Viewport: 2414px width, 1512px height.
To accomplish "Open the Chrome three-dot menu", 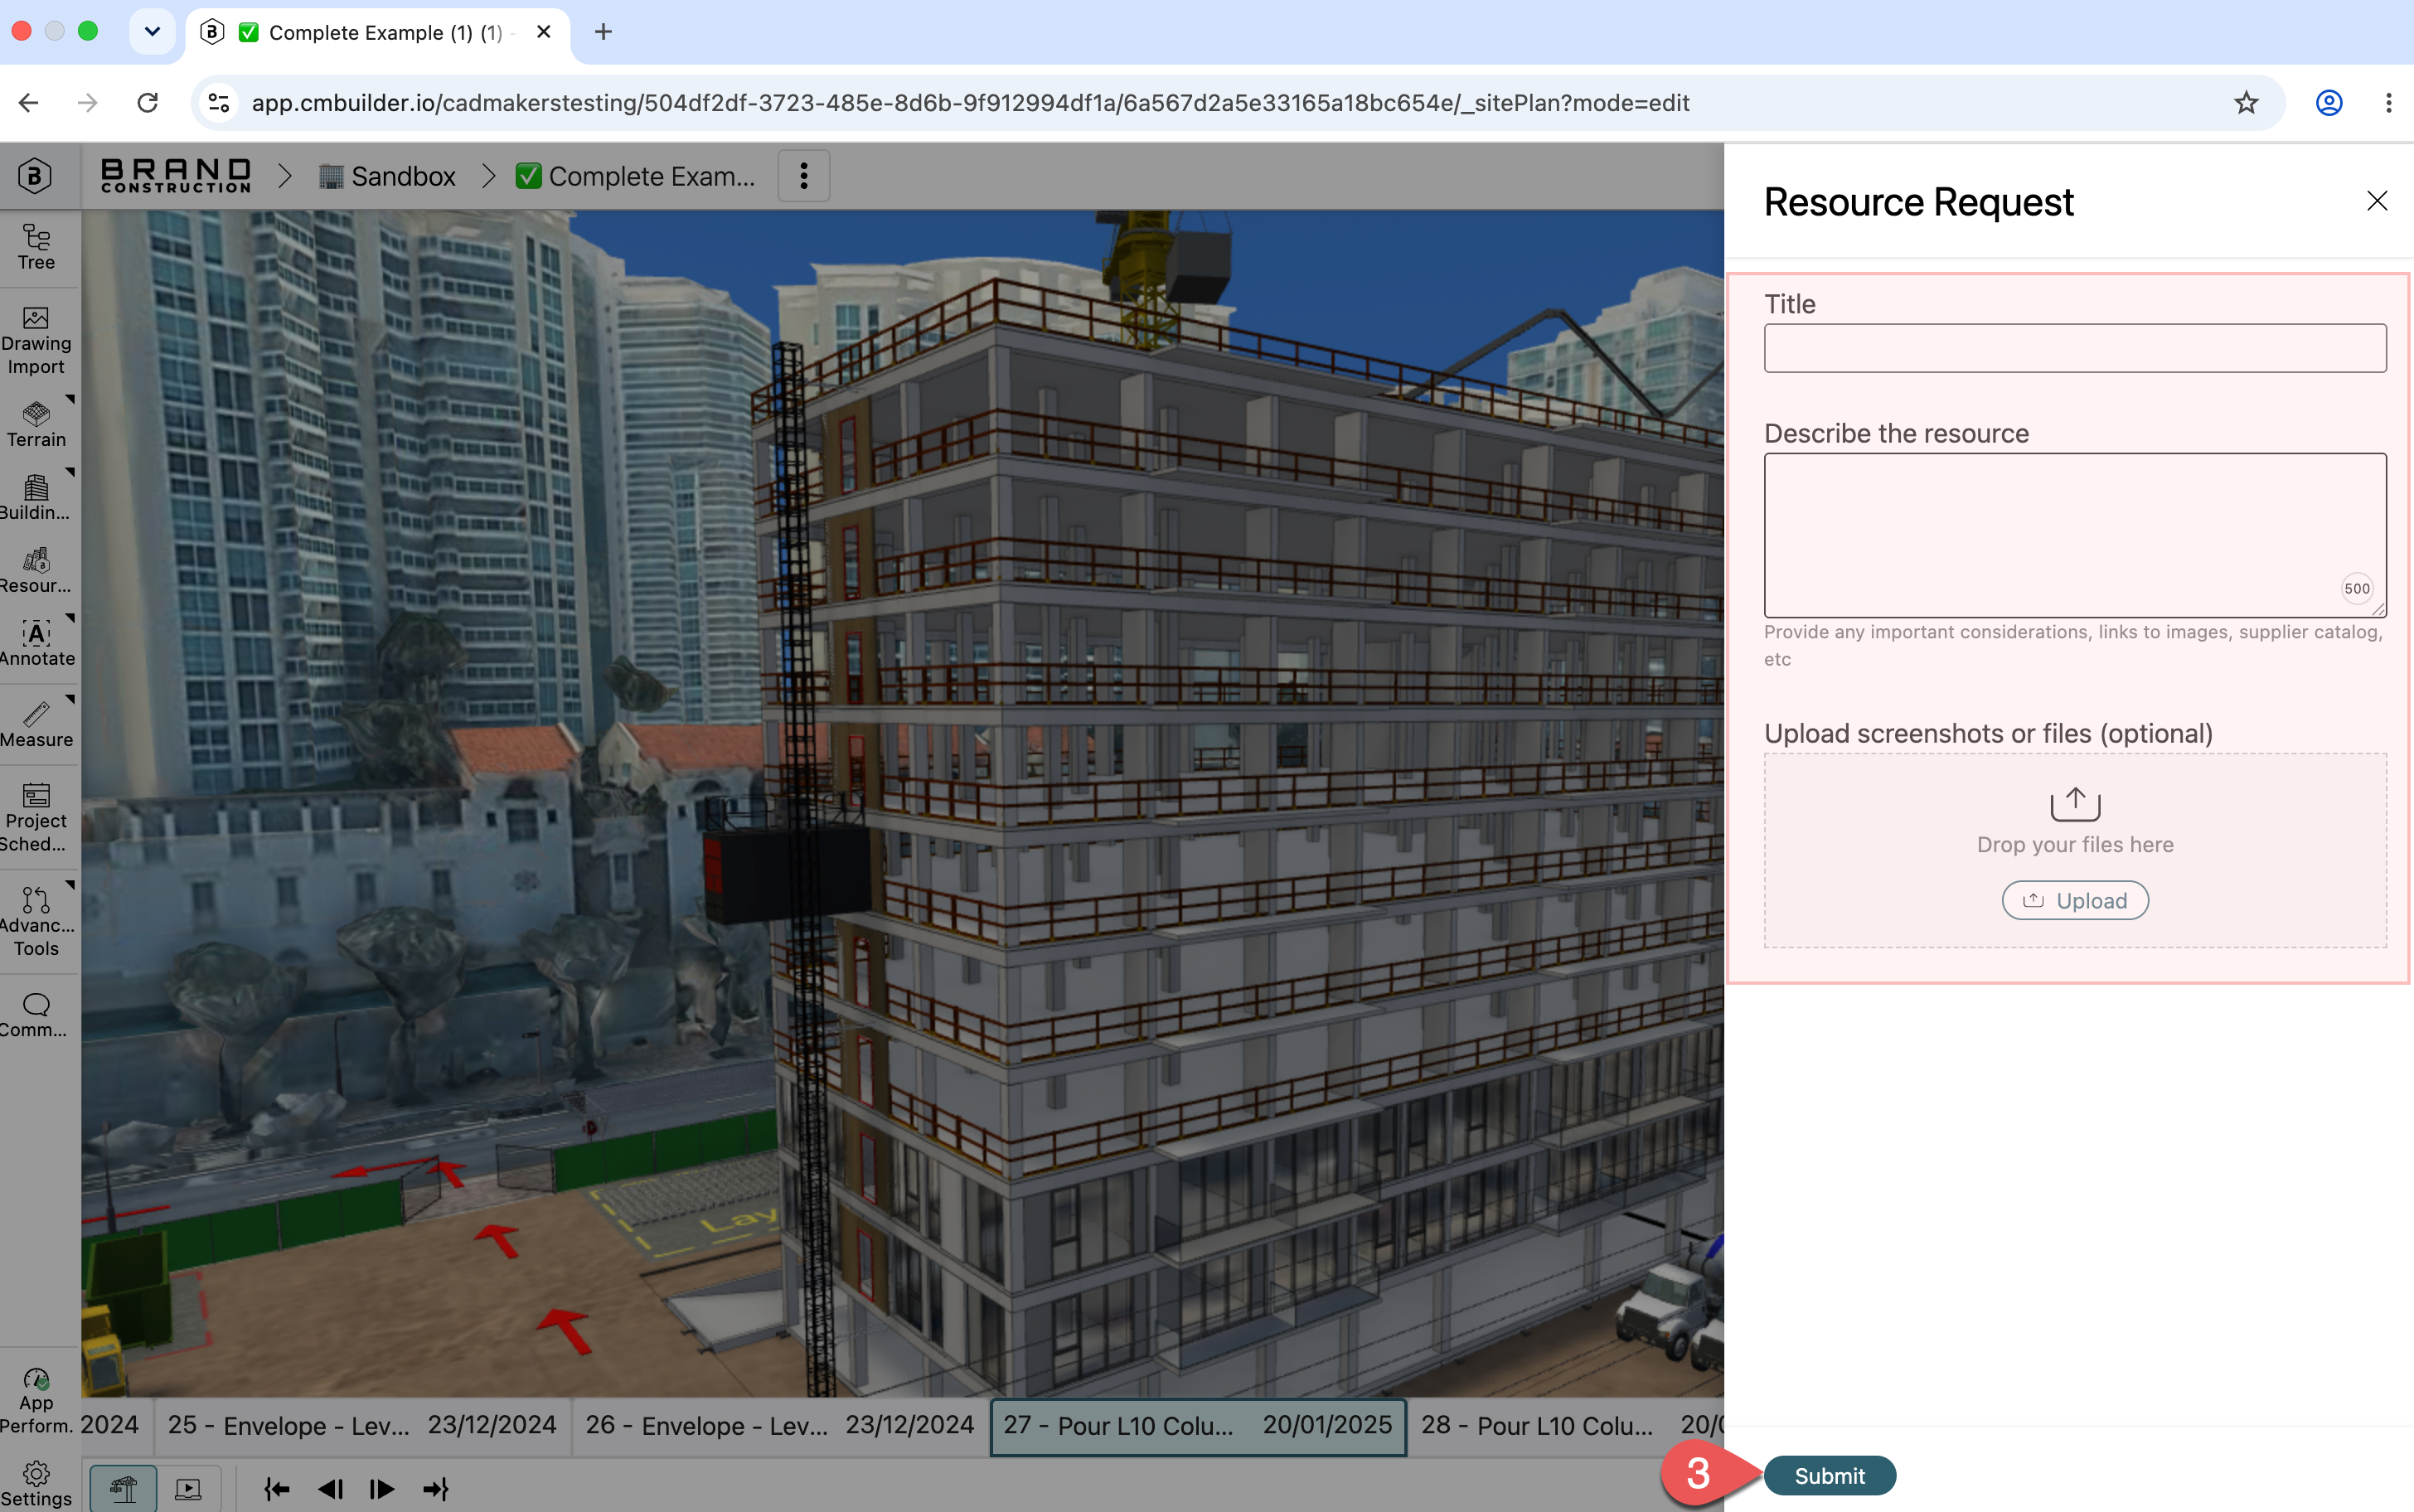I will click(2388, 102).
